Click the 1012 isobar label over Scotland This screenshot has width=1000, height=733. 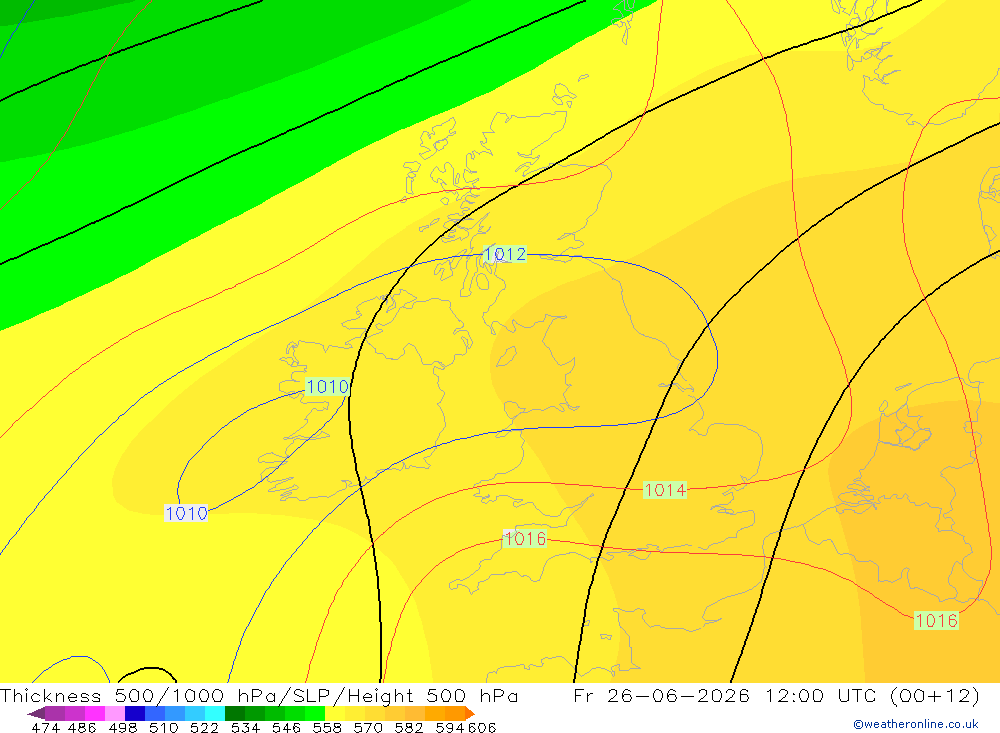click(x=505, y=254)
